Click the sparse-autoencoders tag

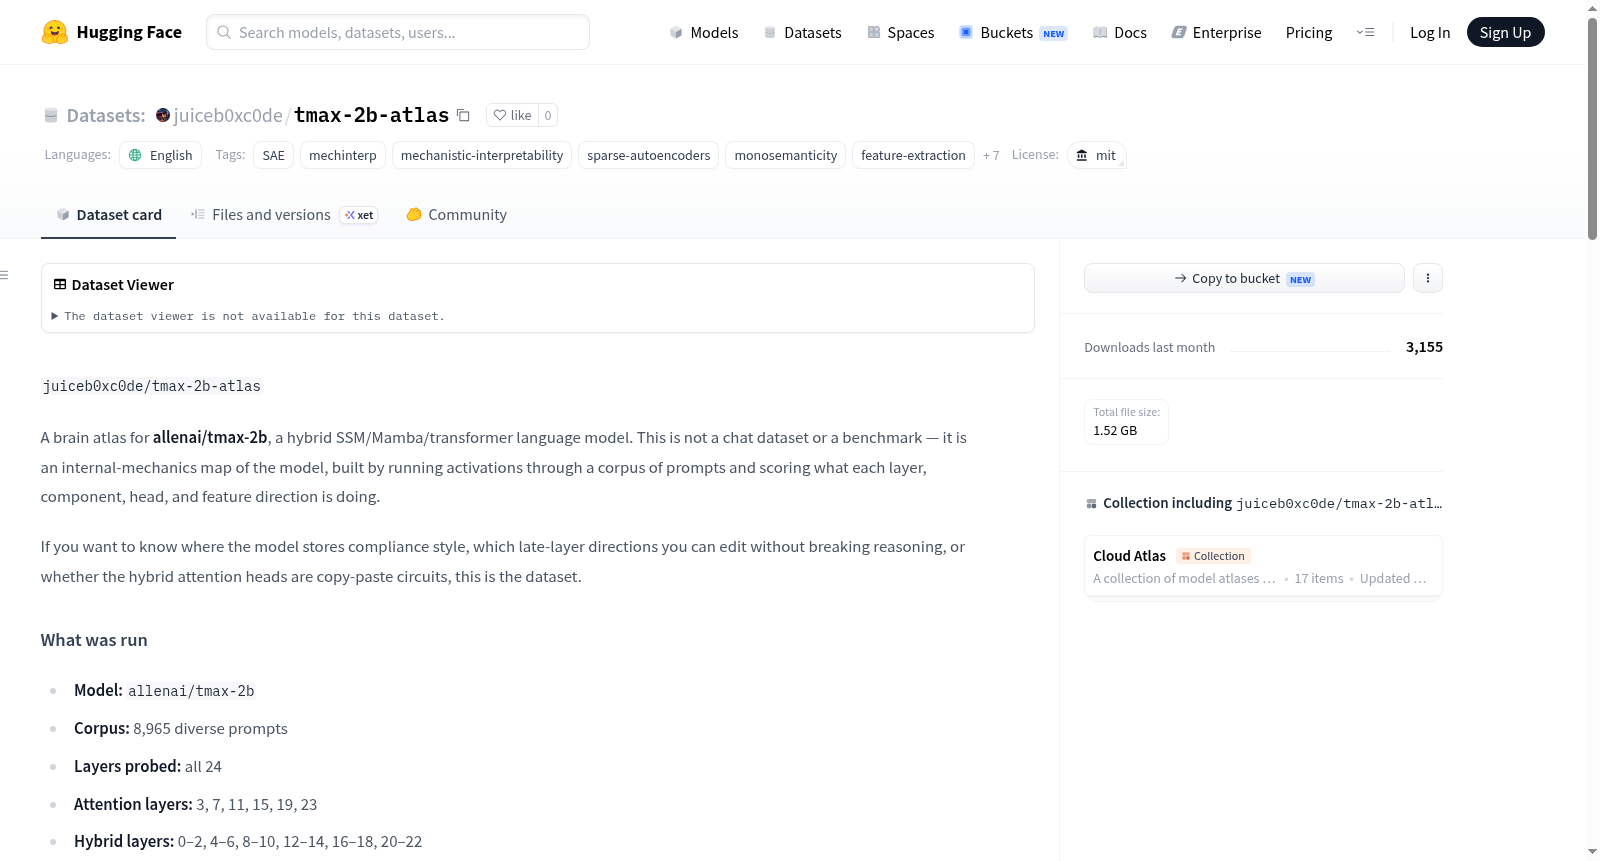(649, 155)
